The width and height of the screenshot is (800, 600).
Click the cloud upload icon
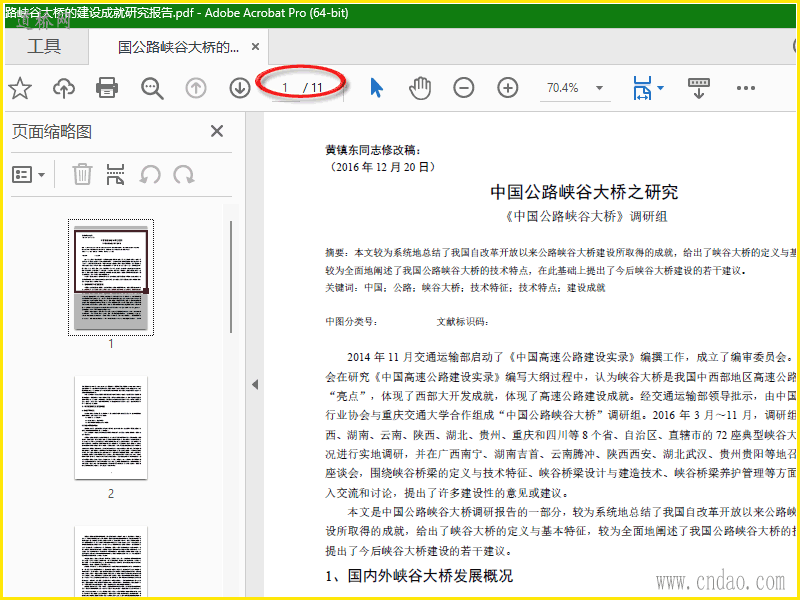pyautogui.click(x=64, y=88)
